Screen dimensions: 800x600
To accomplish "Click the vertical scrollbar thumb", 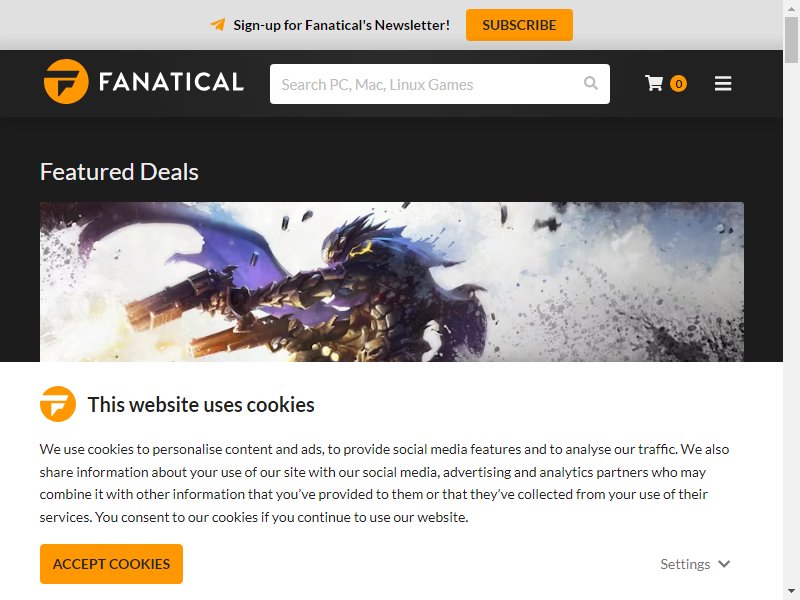I will point(791,39).
